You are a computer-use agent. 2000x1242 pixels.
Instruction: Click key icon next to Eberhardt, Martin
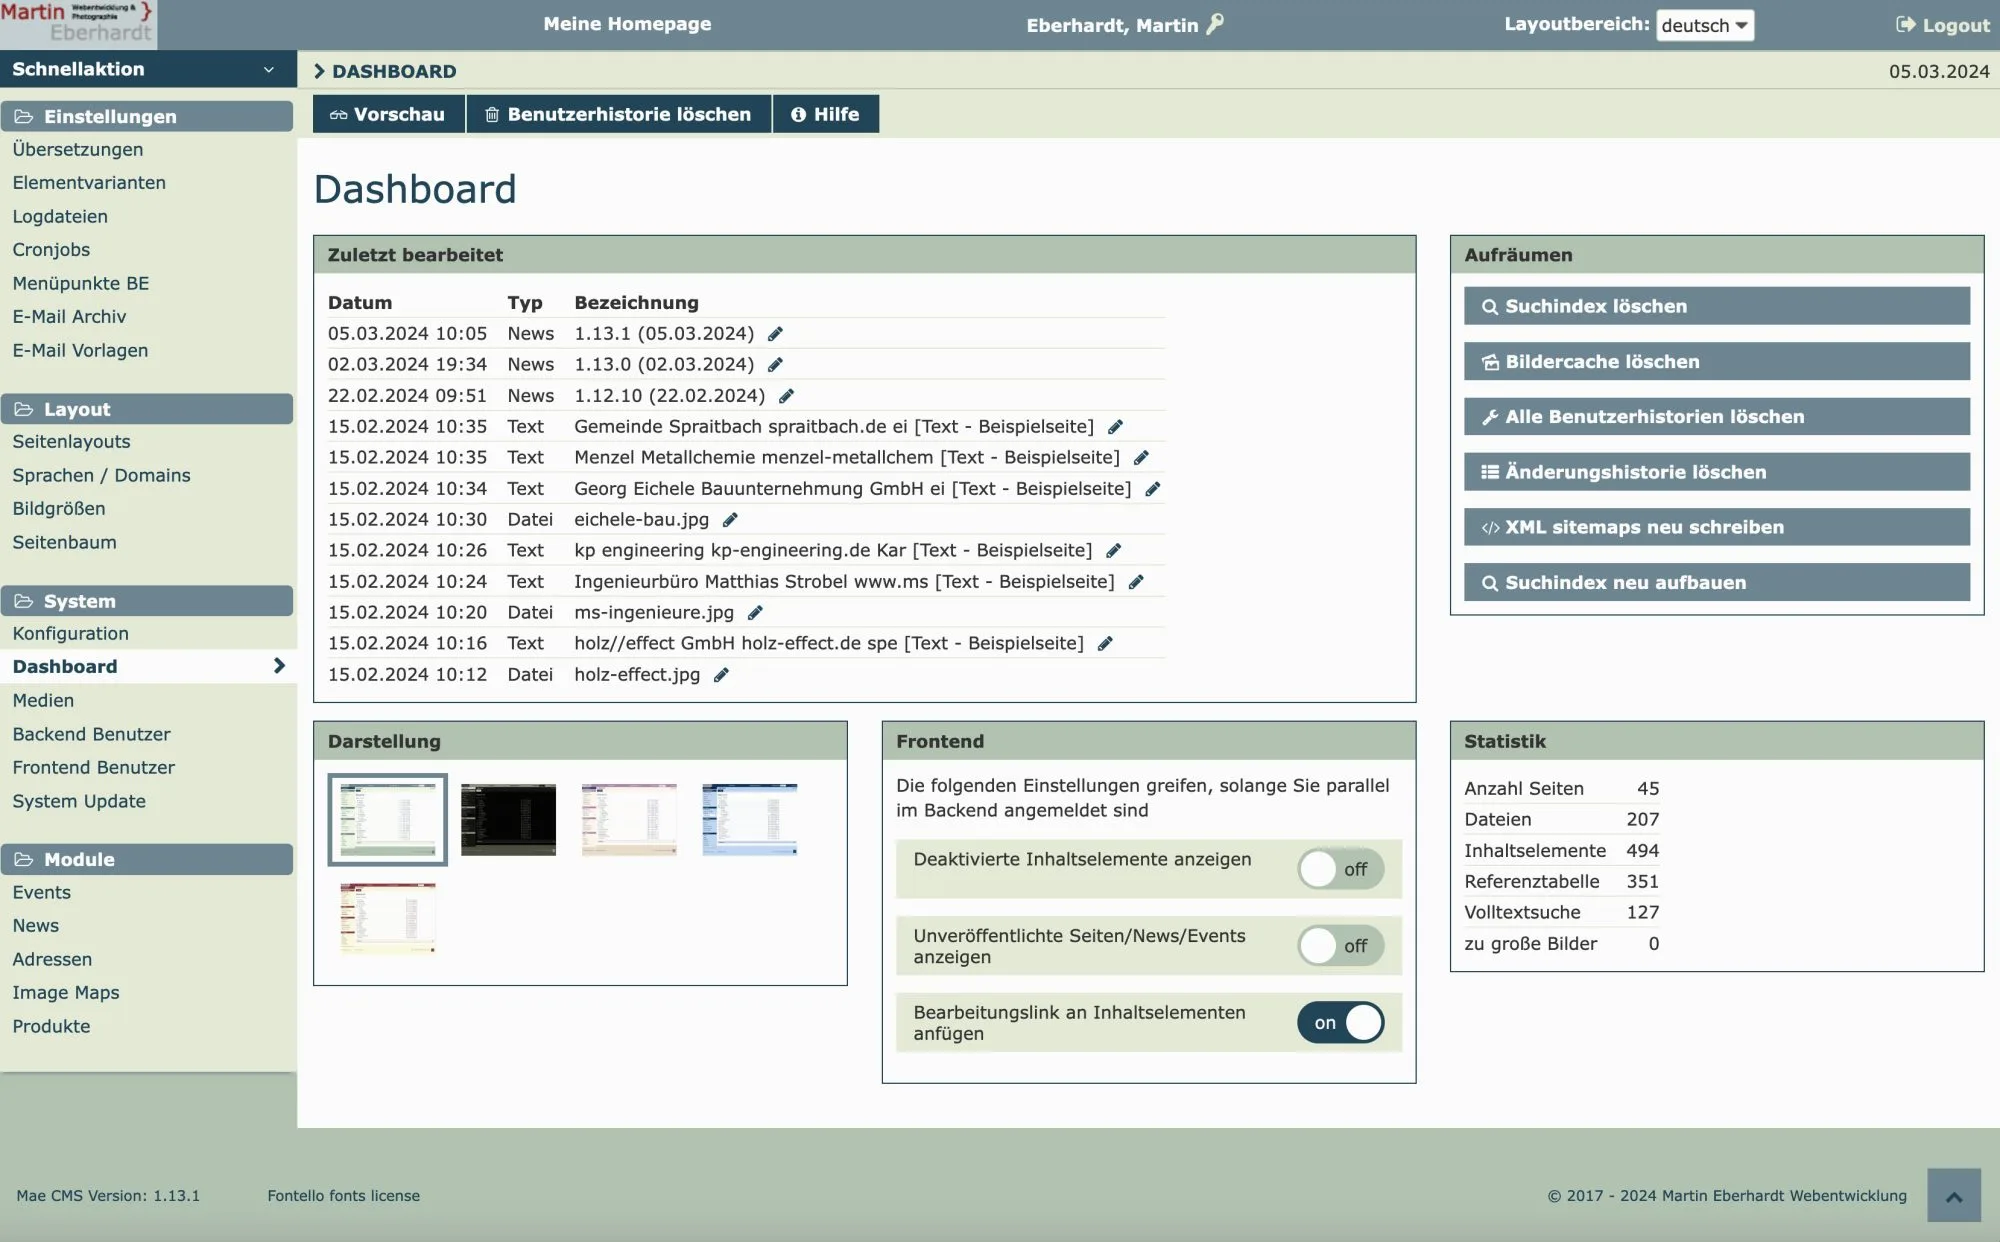[x=1215, y=24]
